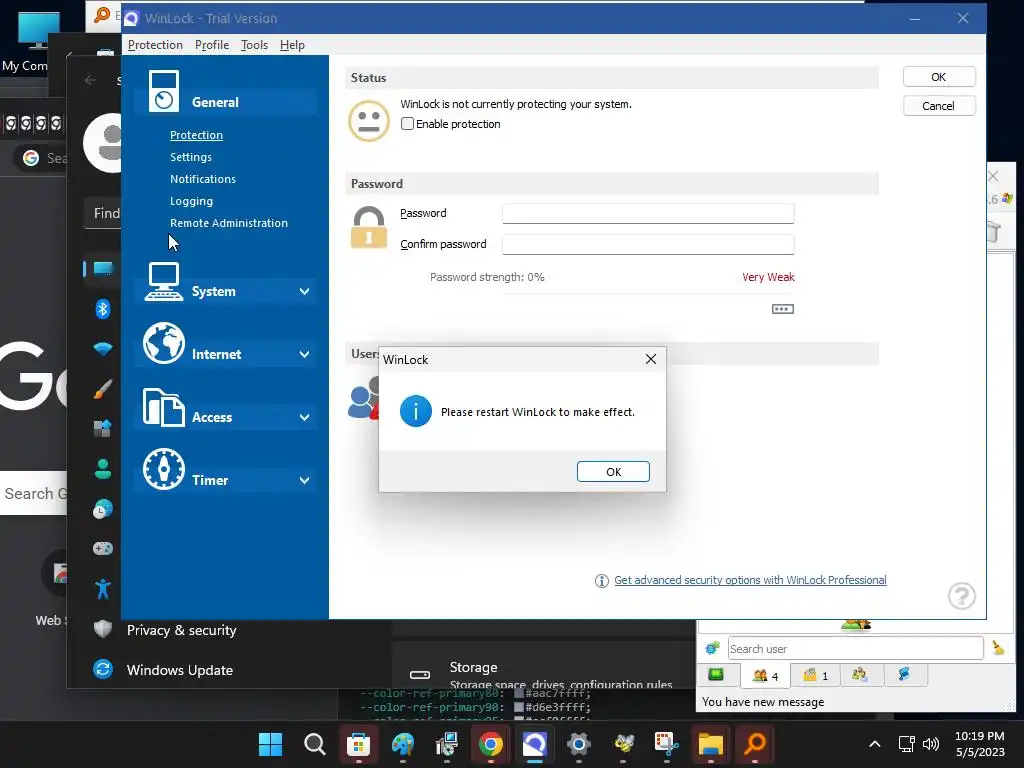Click the question mark help icon

[x=961, y=596]
